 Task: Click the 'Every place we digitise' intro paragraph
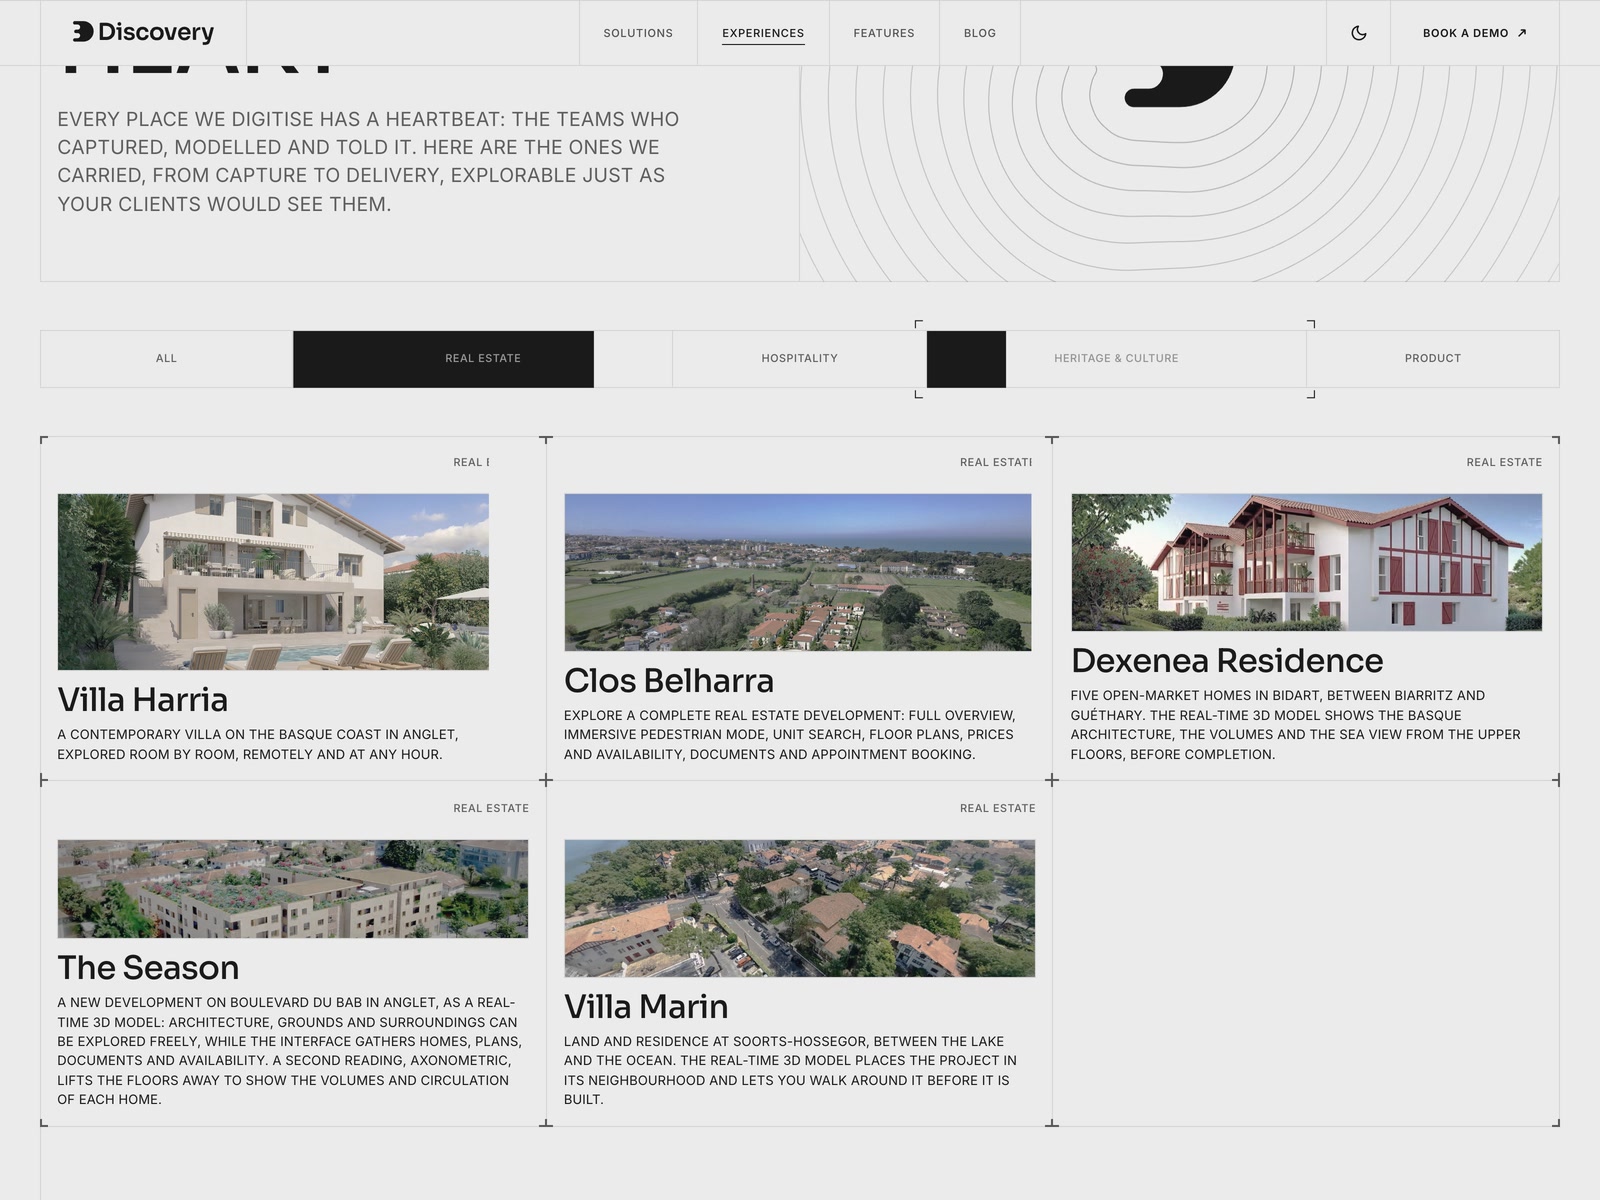tap(368, 161)
